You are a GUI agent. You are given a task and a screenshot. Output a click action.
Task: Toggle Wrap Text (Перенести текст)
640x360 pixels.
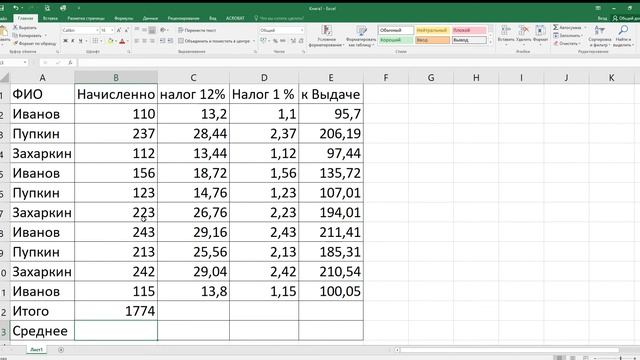[197, 30]
